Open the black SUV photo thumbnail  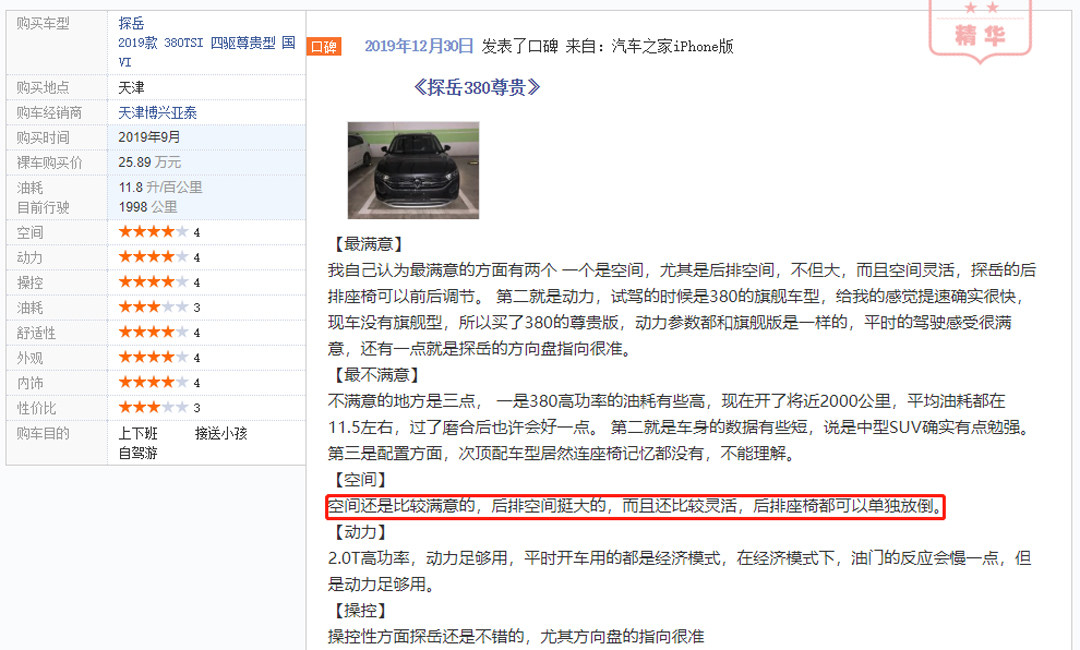tap(413, 170)
